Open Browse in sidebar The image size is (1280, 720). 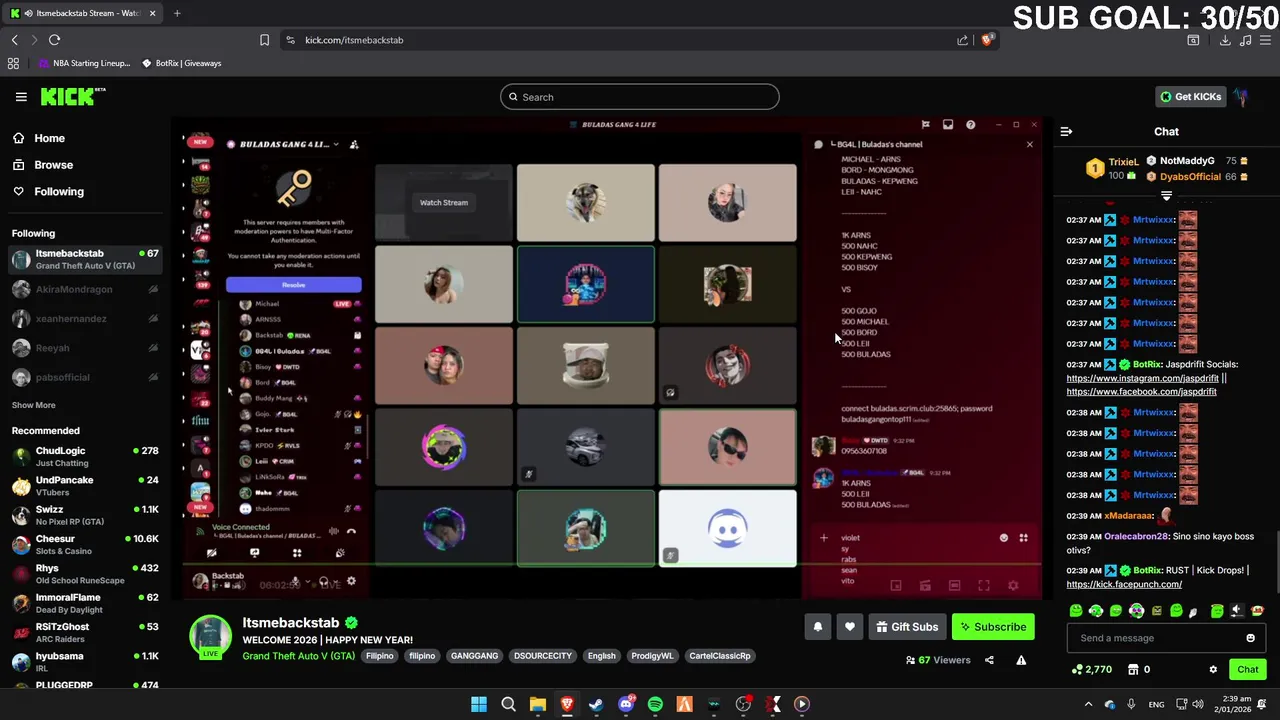click(x=44, y=165)
